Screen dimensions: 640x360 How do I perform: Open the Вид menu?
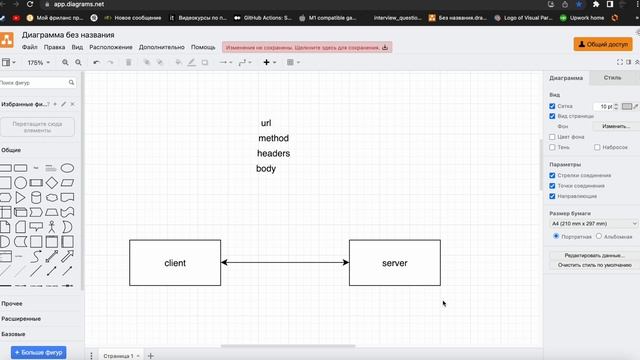pyautogui.click(x=77, y=47)
